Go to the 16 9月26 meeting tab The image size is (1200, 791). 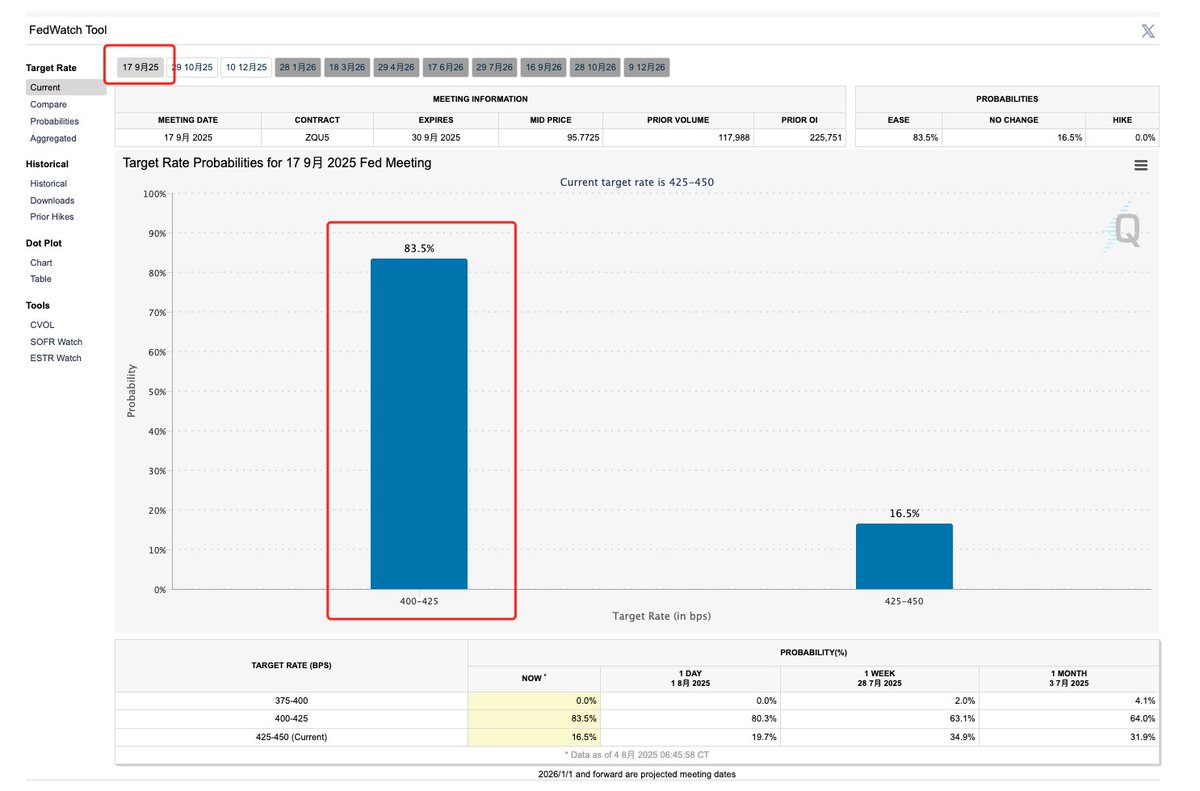pos(544,67)
